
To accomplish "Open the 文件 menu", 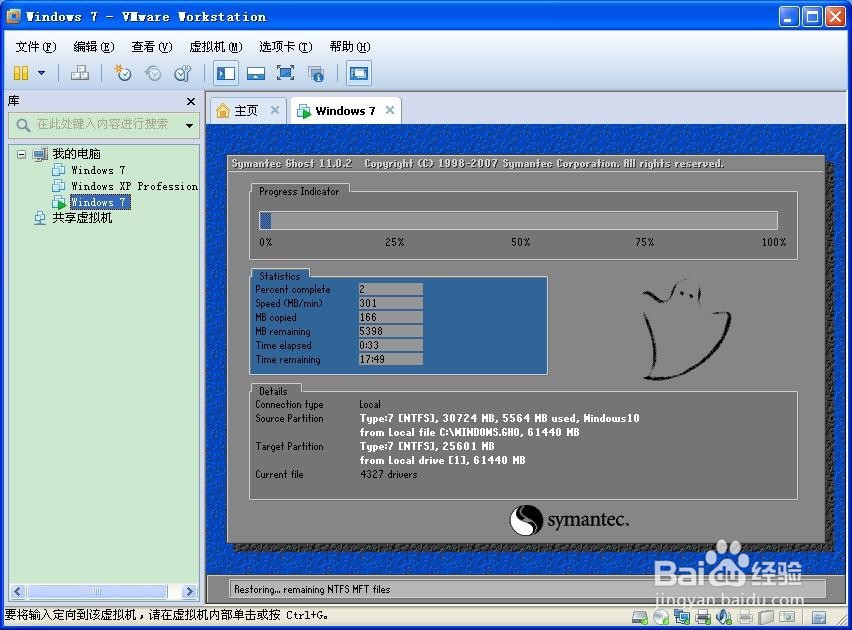I will 35,47.
